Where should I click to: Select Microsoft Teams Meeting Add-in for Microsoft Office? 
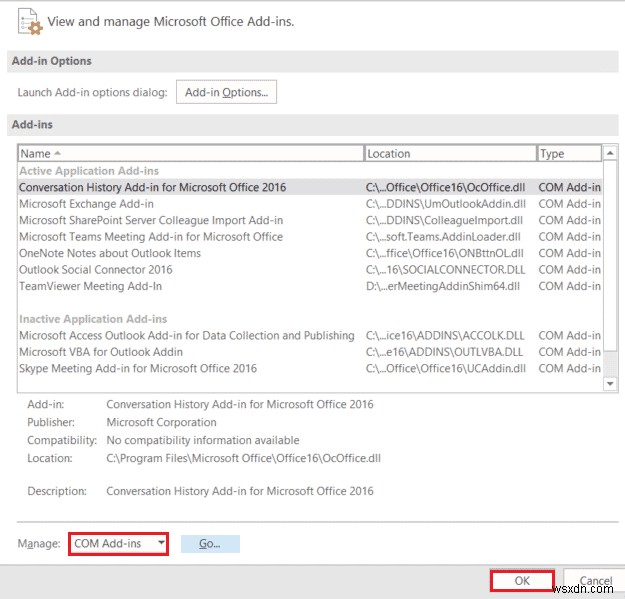[x=310, y=237]
